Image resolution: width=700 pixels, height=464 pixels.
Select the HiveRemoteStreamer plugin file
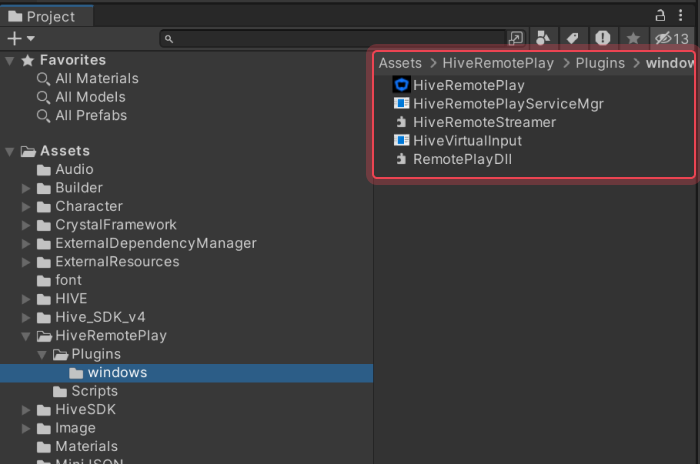(484, 122)
